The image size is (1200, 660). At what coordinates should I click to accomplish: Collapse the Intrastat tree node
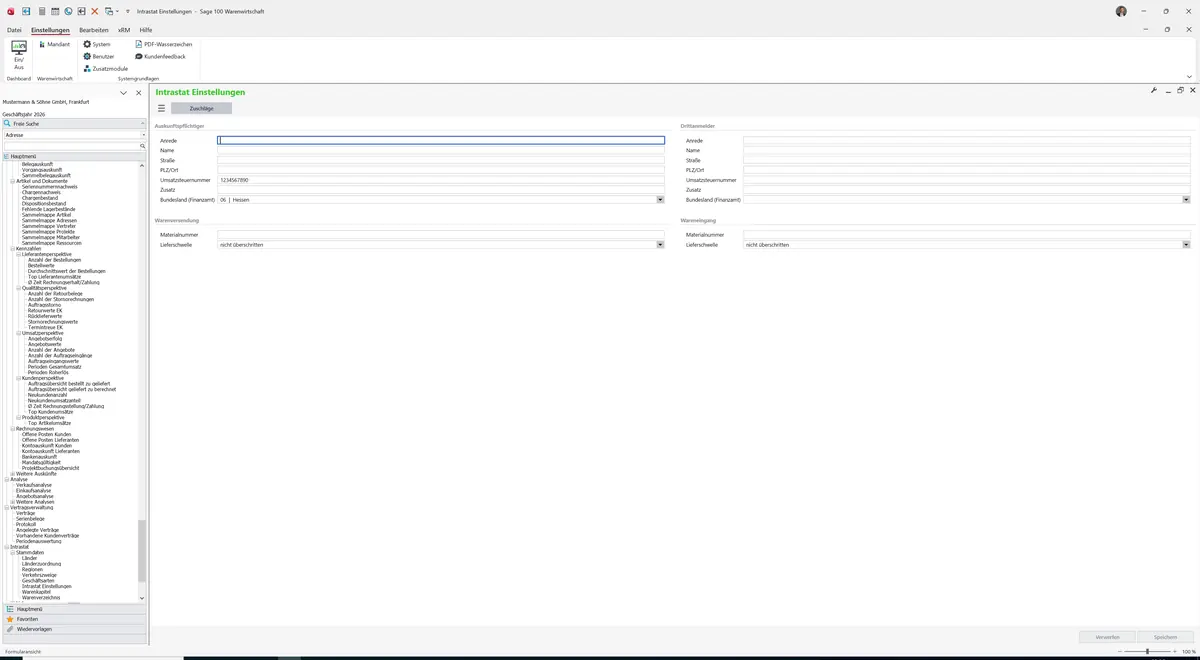tap(7, 547)
